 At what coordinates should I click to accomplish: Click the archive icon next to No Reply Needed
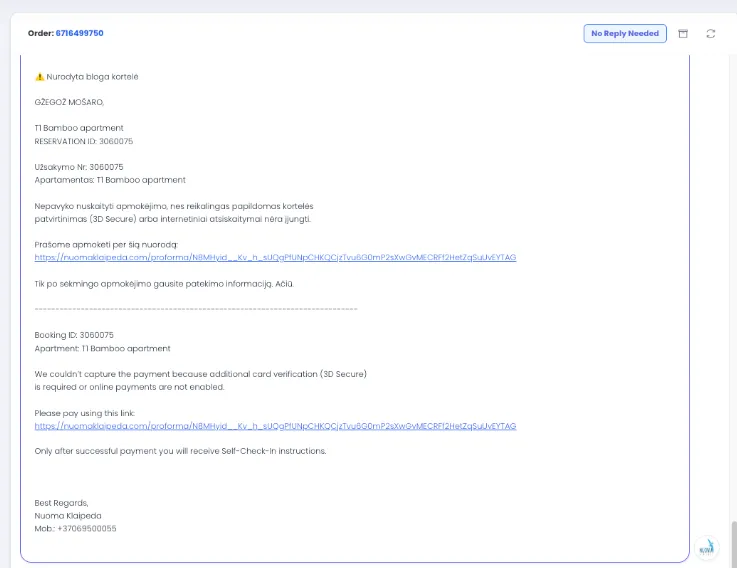coord(683,33)
